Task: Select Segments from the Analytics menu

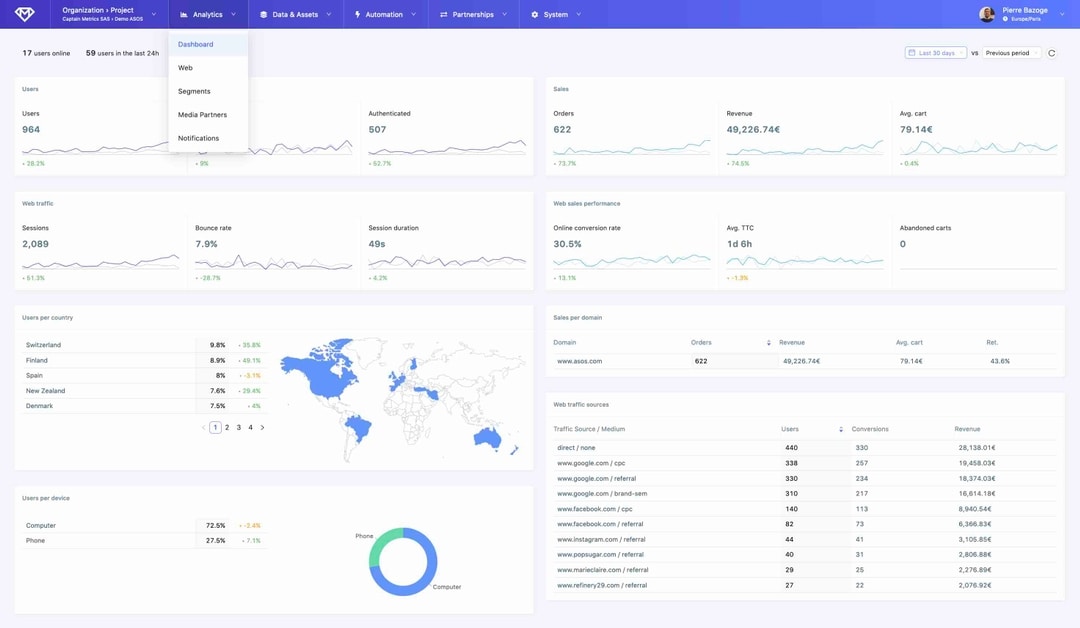Action: pyautogui.click(x=194, y=91)
